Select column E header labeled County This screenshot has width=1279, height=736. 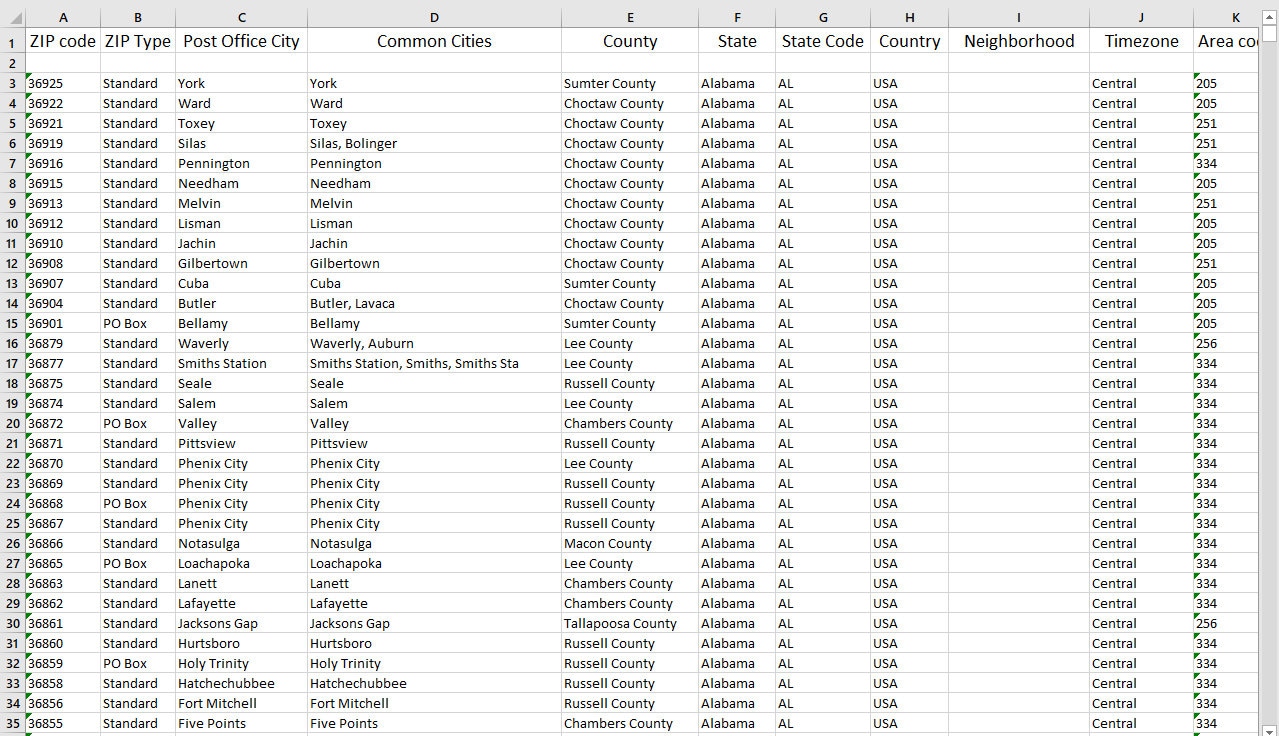[x=630, y=17]
